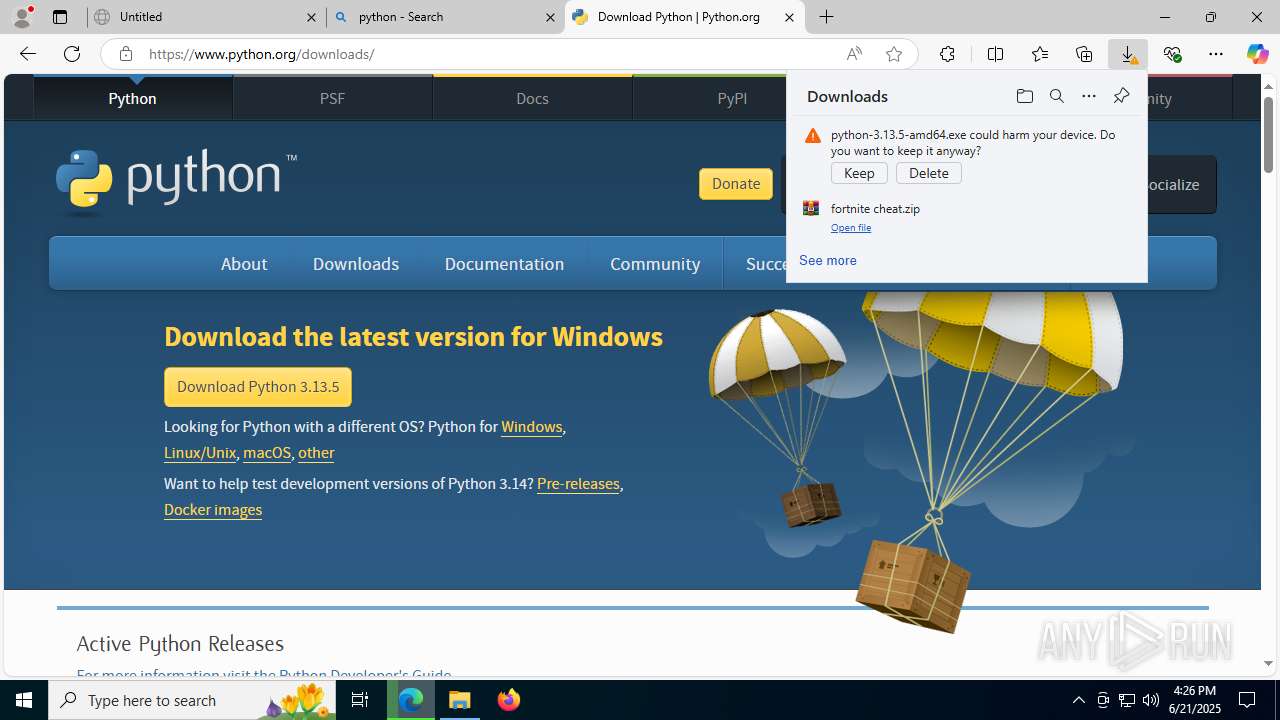Click the python logo
The height and width of the screenshot is (720, 1280).
176,182
